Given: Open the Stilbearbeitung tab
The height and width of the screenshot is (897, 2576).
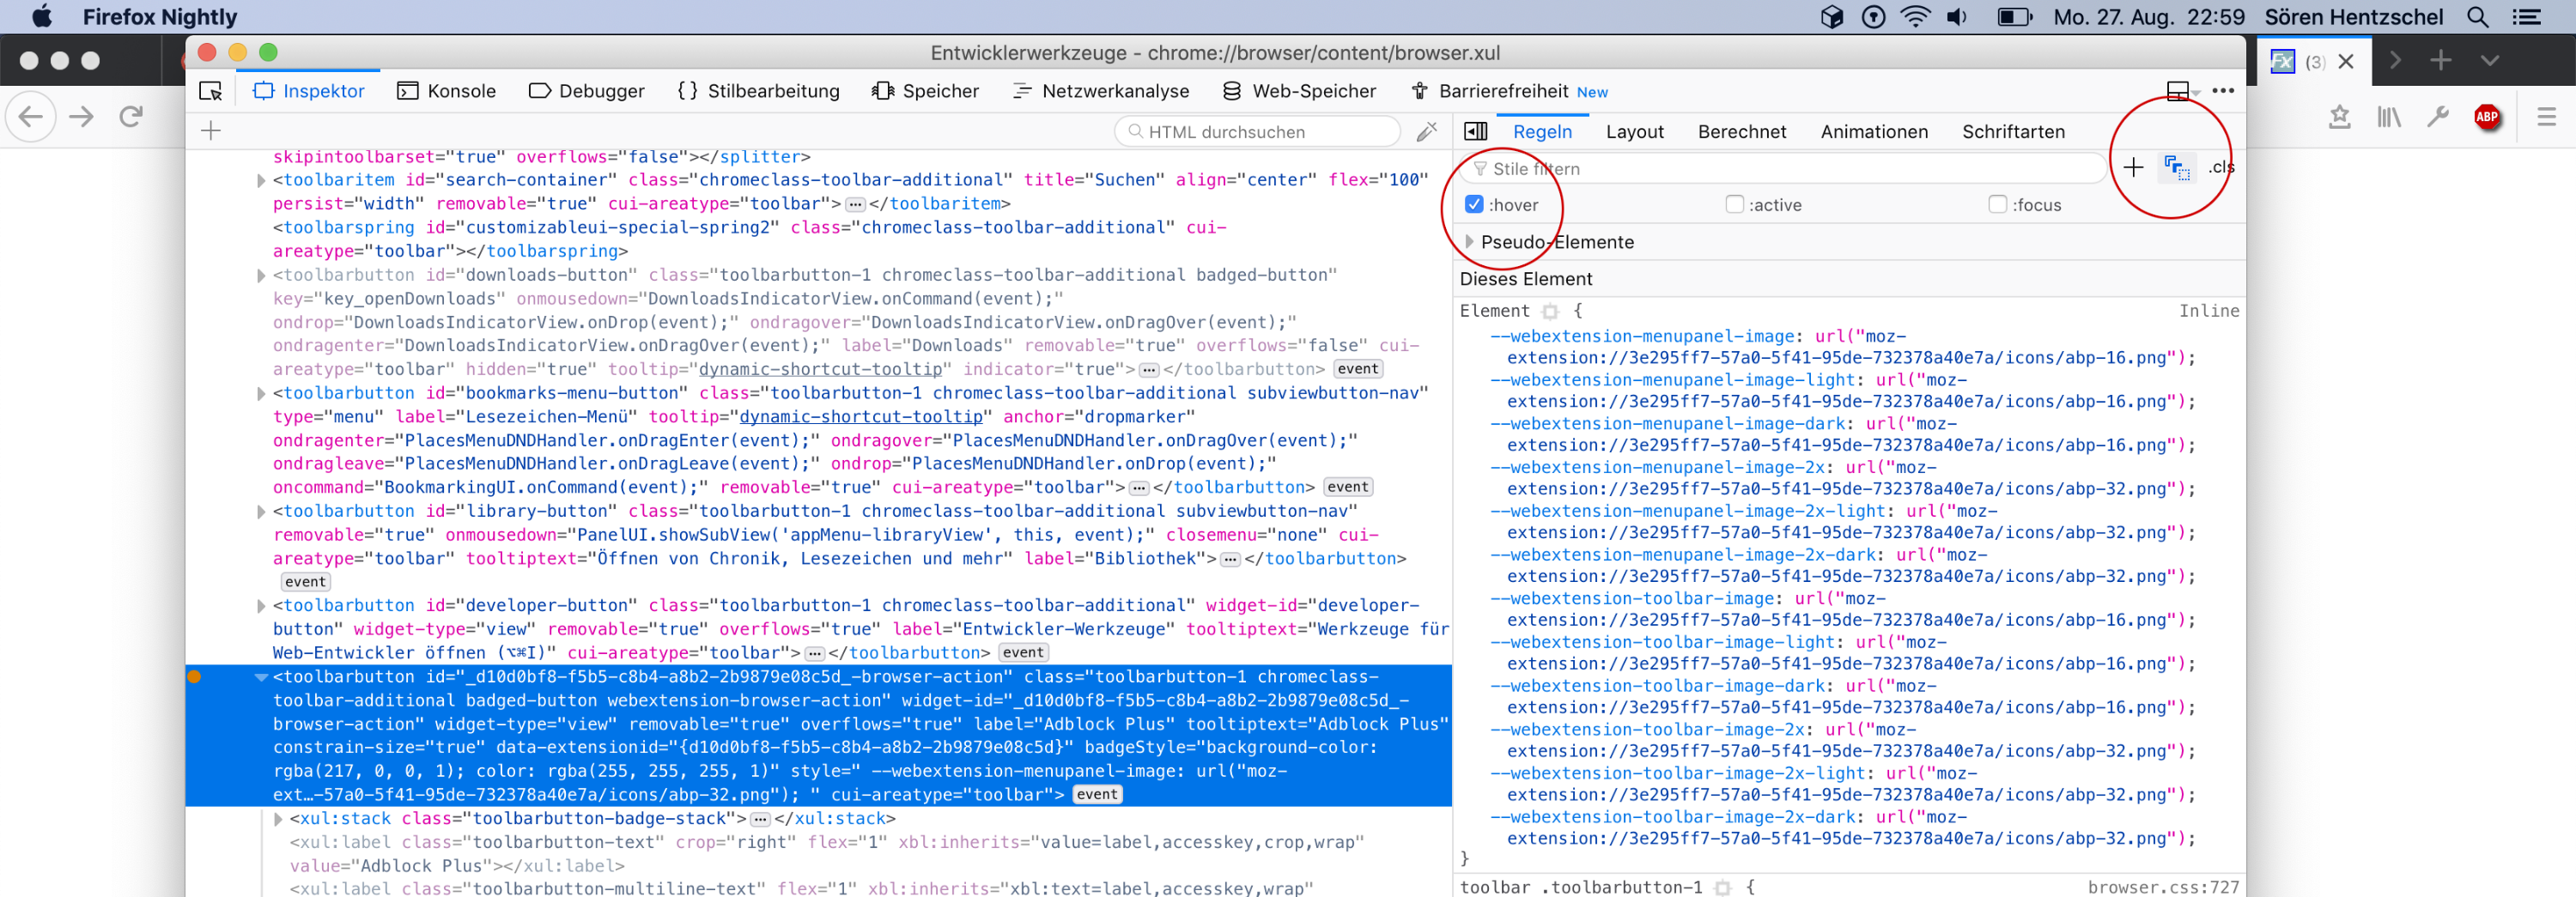Looking at the screenshot, I should coord(759,91).
